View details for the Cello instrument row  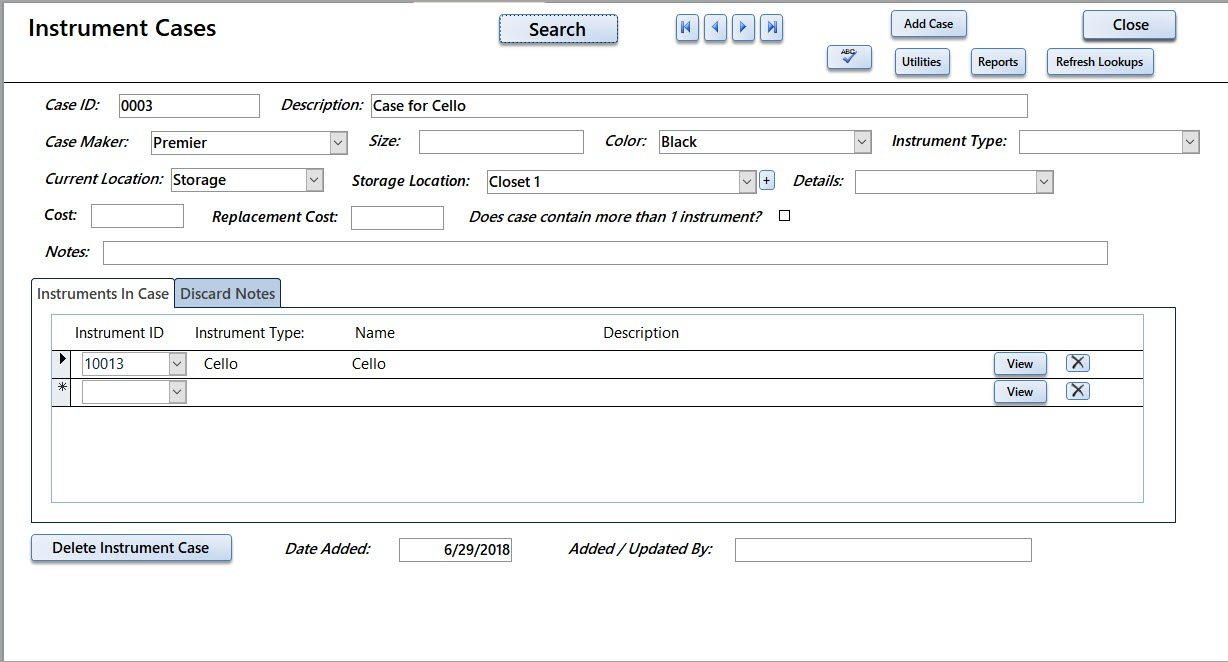pos(1020,364)
